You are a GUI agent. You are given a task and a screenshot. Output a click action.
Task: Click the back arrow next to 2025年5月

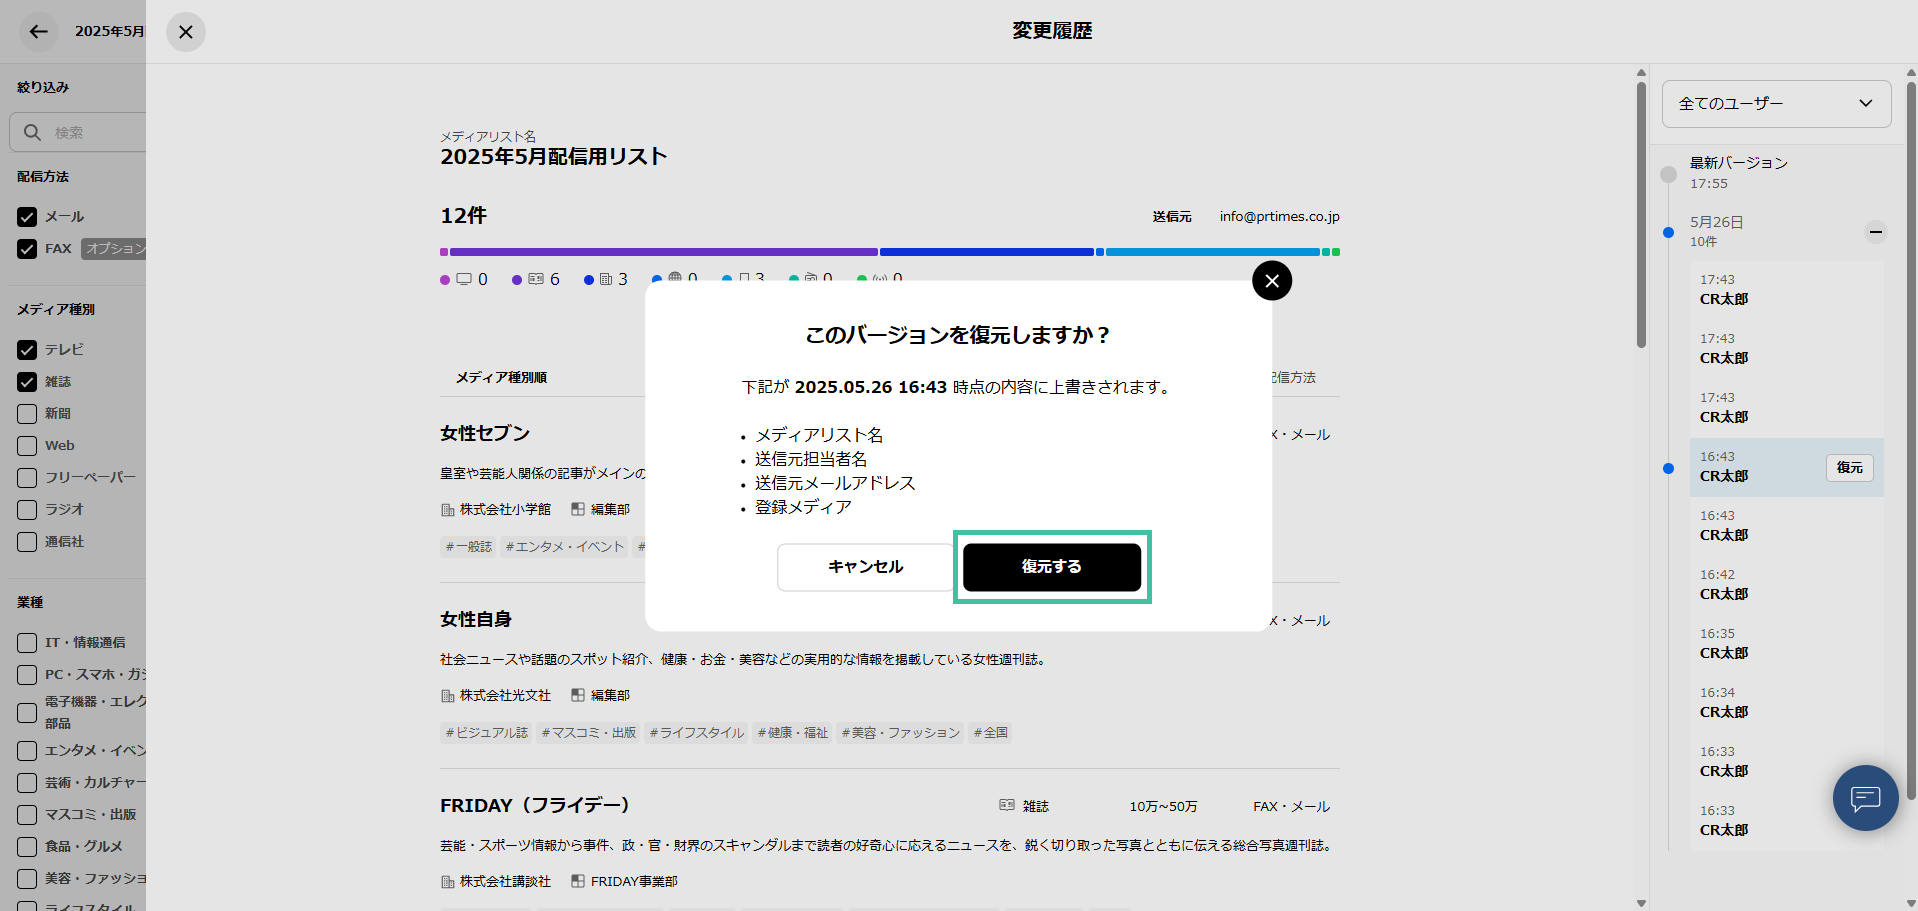[38, 32]
